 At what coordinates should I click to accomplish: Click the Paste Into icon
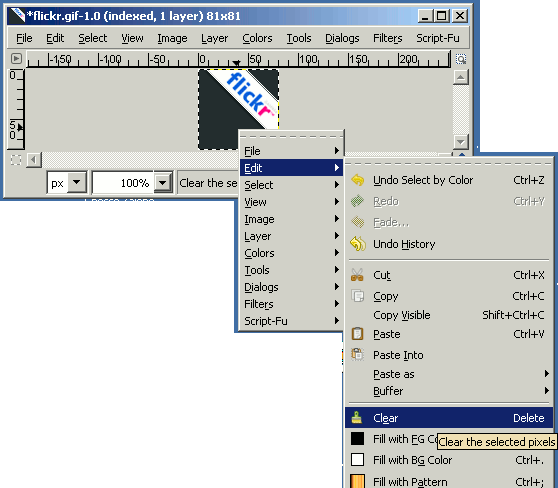(357, 355)
